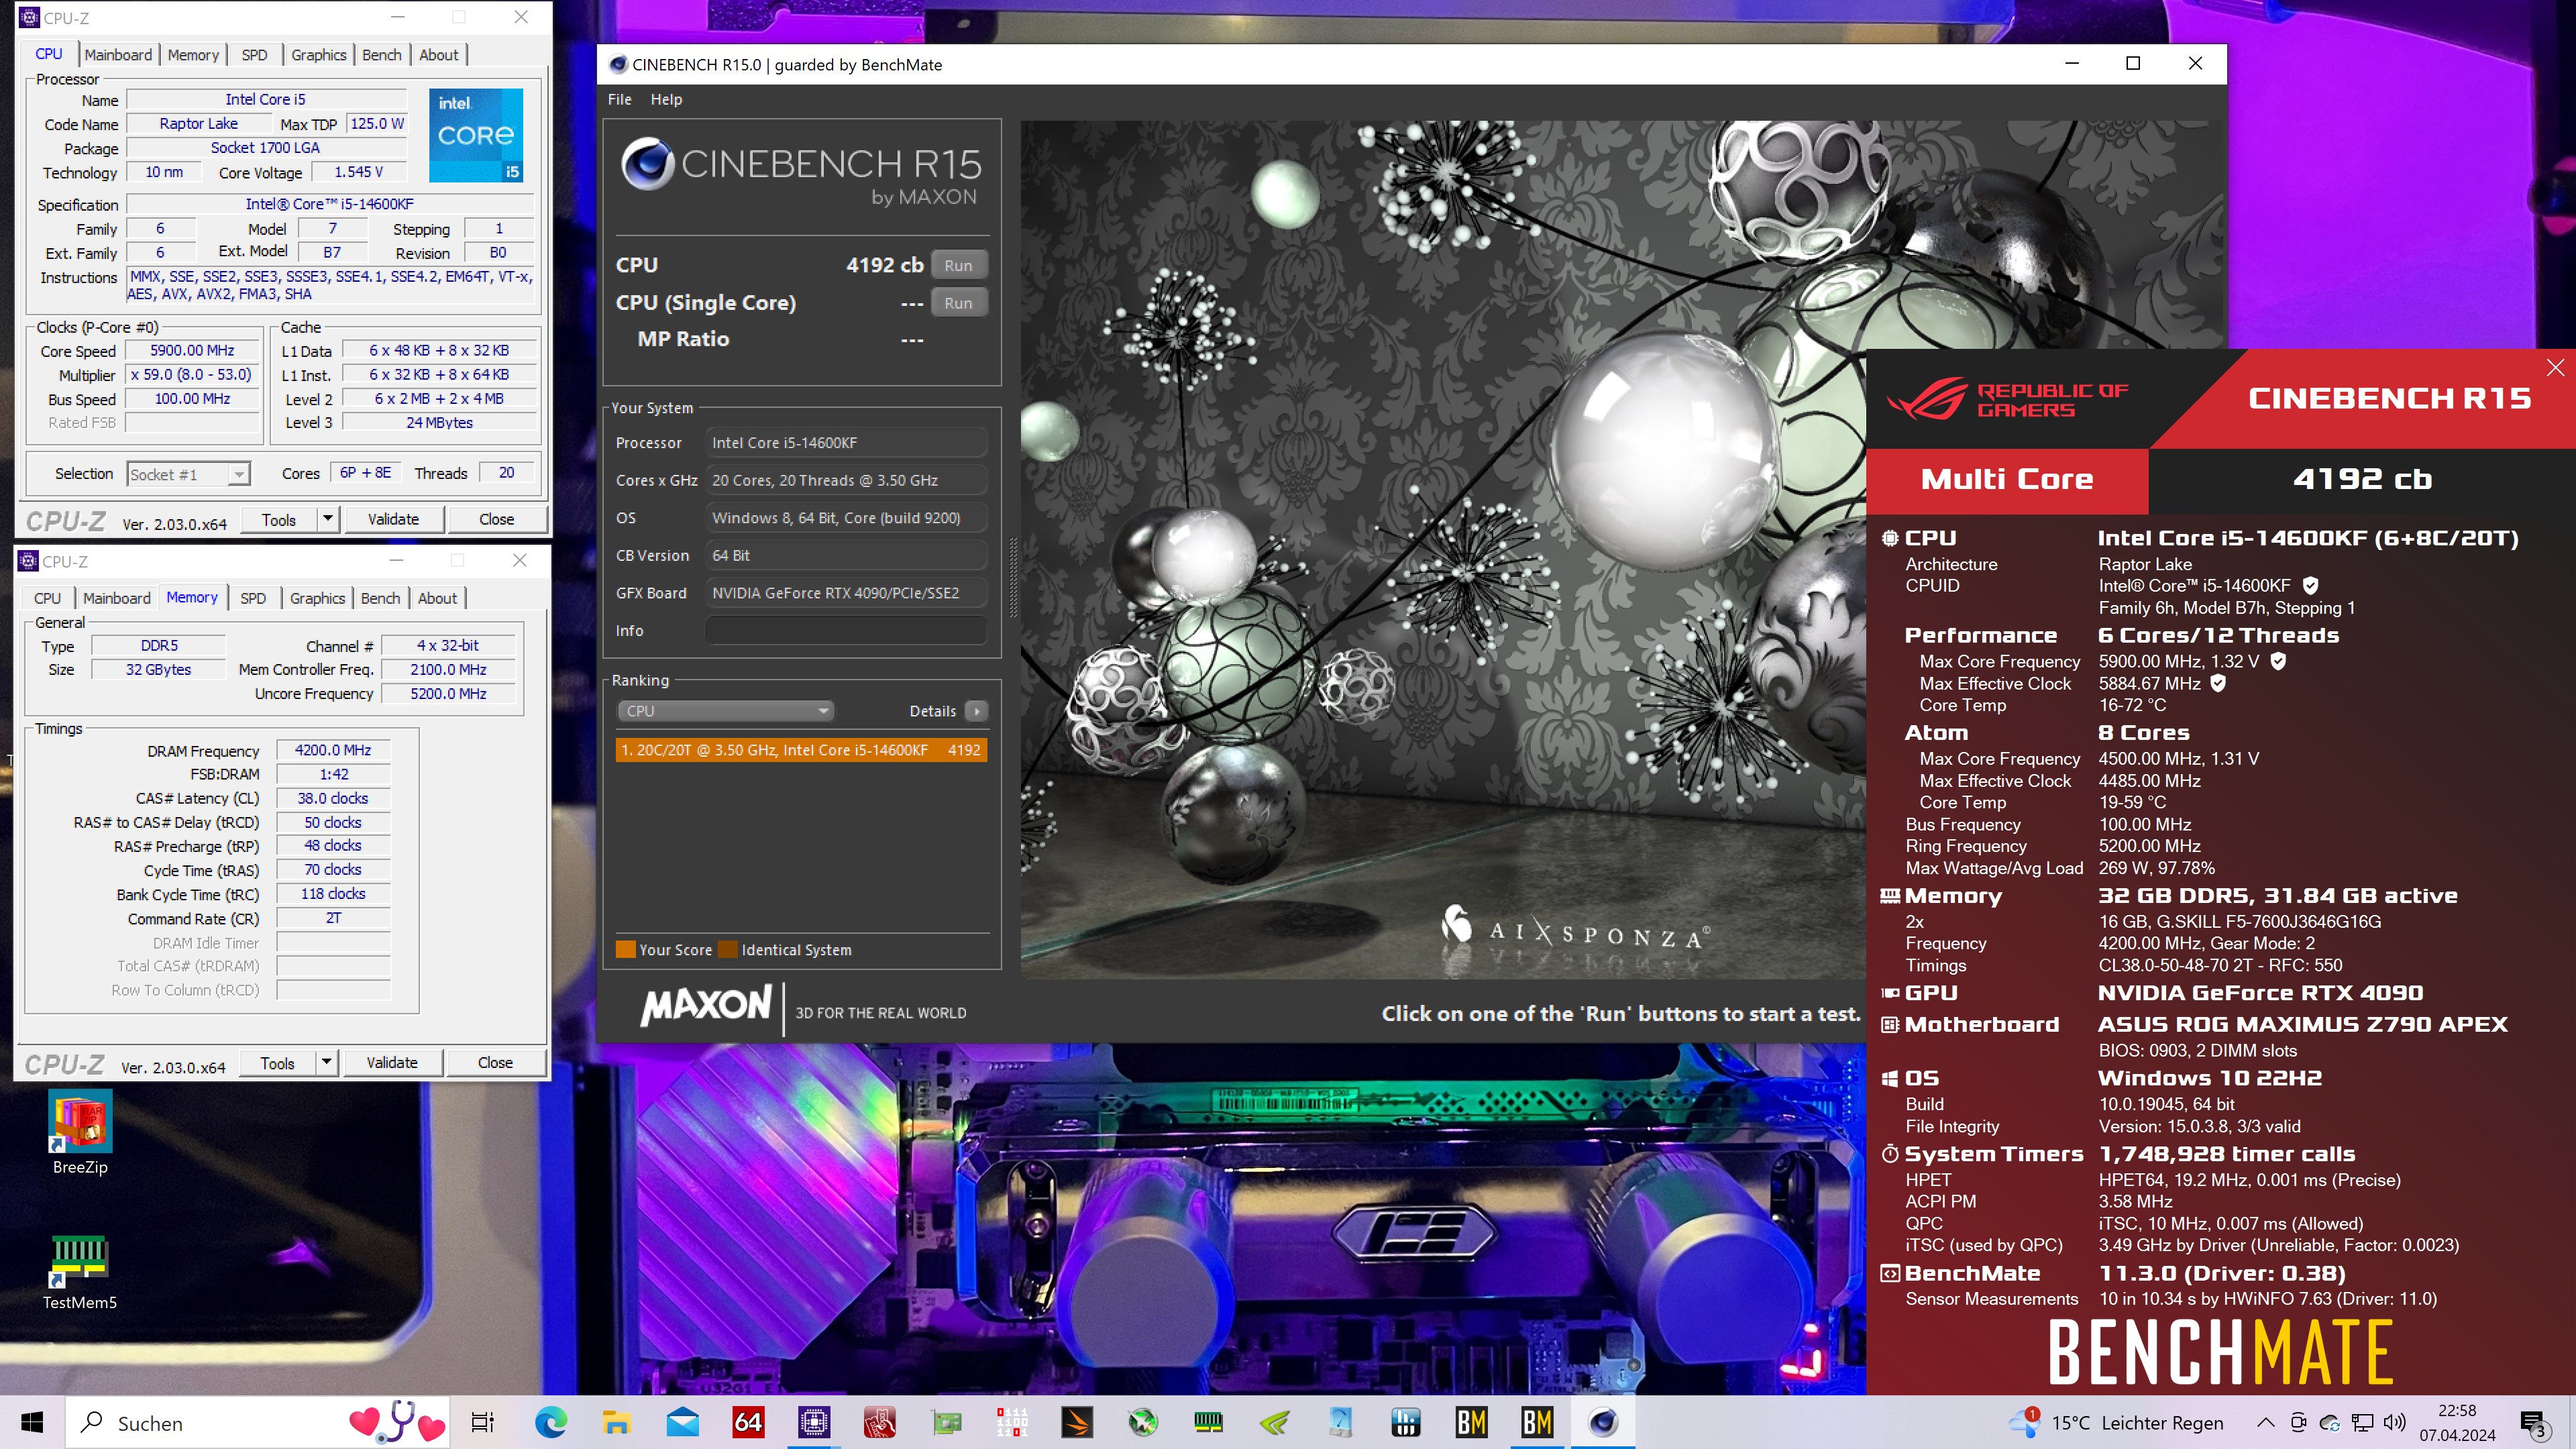Click the red binary digits taskbar icon

[x=1012, y=1422]
